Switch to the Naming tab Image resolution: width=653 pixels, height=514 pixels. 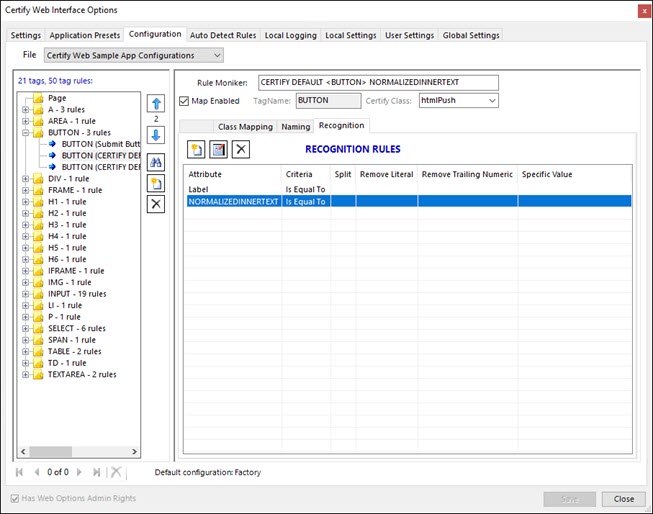tap(296, 127)
